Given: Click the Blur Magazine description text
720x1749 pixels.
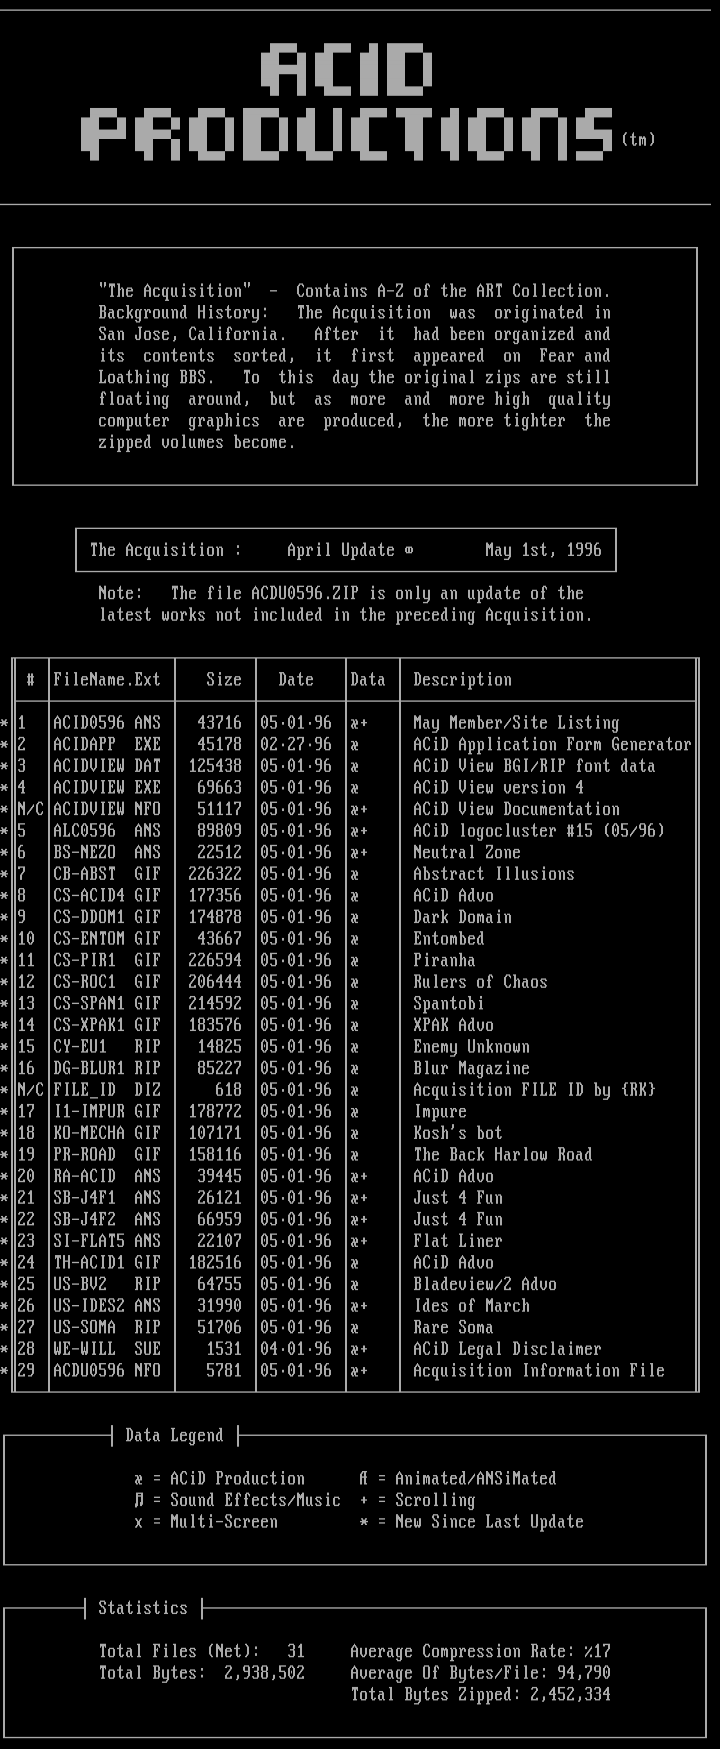Looking at the screenshot, I should point(471,1068).
